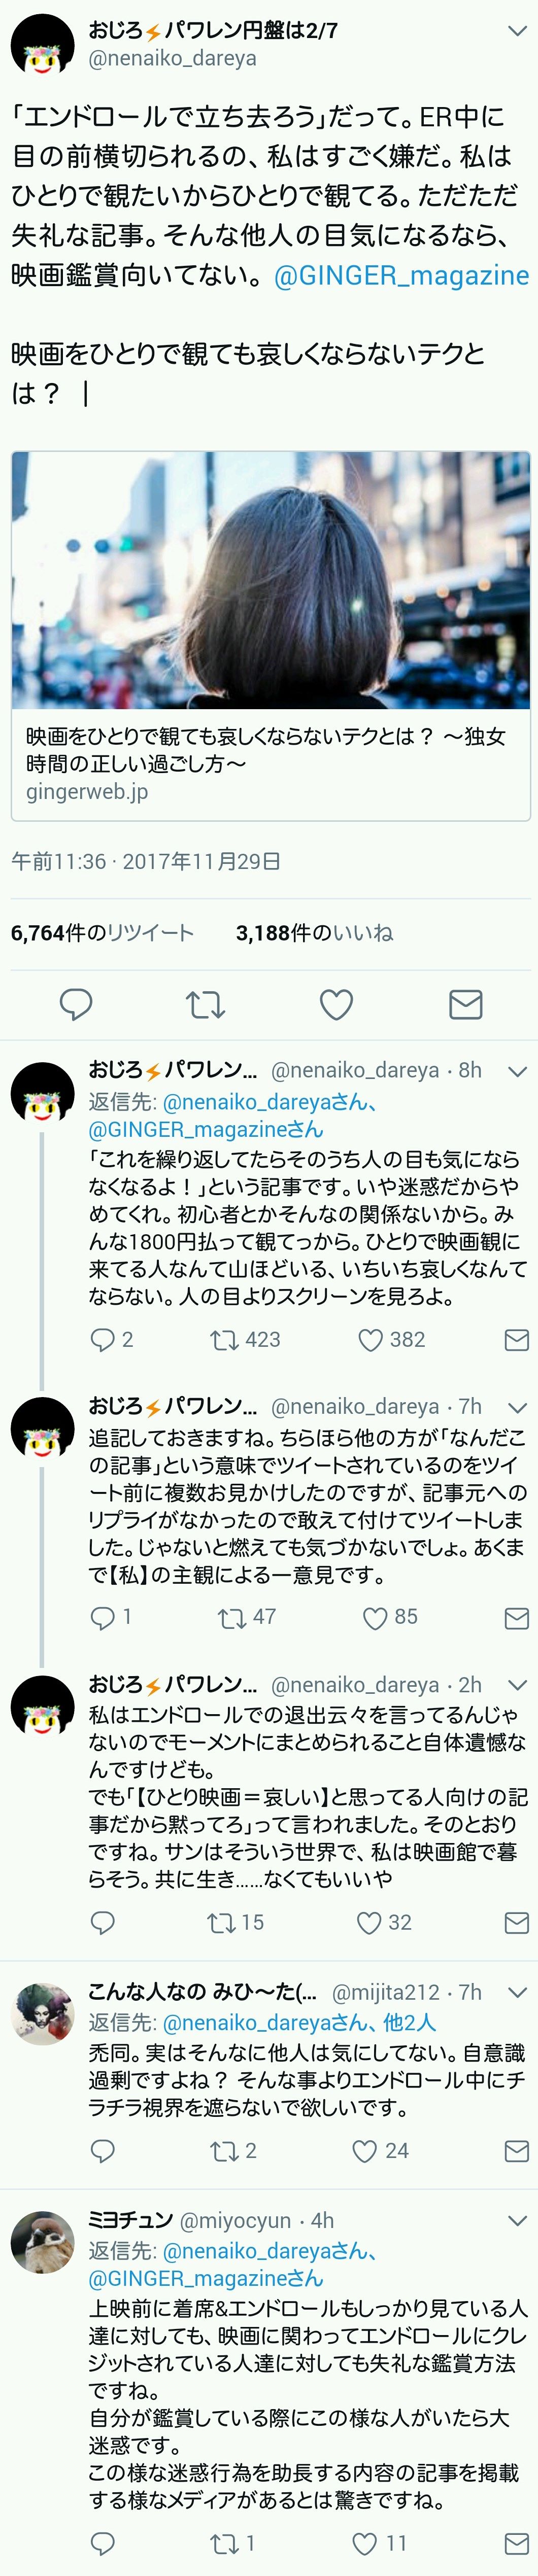The image size is (538, 2576).
Task: Retweet the main tweet
Action: pyautogui.click(x=205, y=1004)
